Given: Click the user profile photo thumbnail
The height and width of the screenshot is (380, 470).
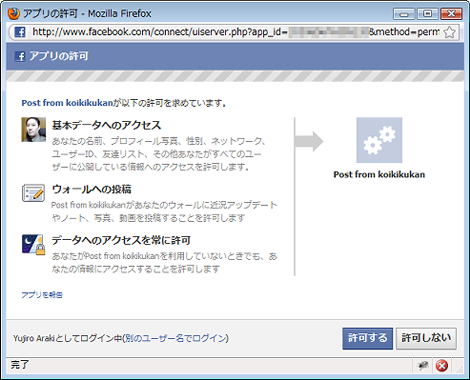Looking at the screenshot, I should coord(34,129).
